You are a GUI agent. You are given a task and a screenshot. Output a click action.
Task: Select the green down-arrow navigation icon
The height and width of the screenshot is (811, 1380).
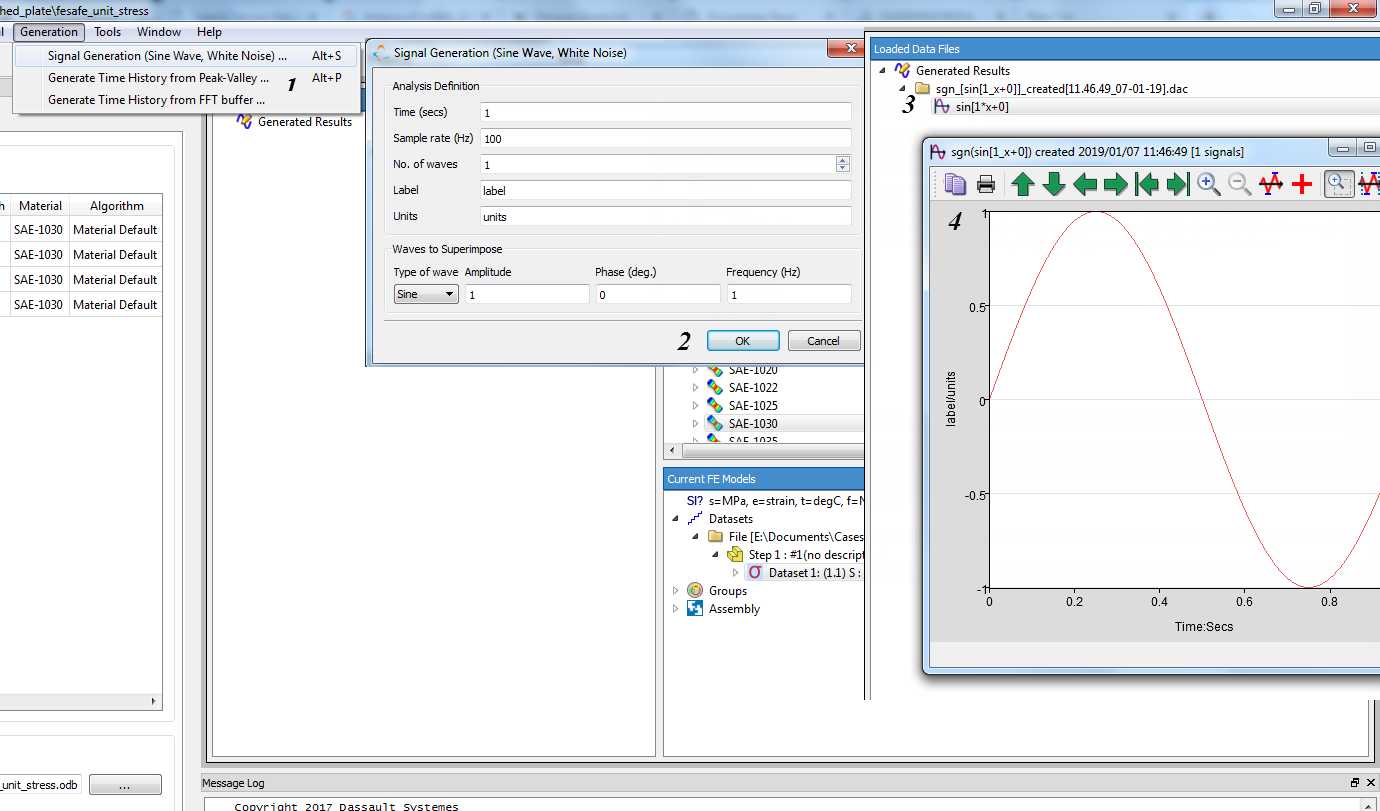click(x=1053, y=184)
